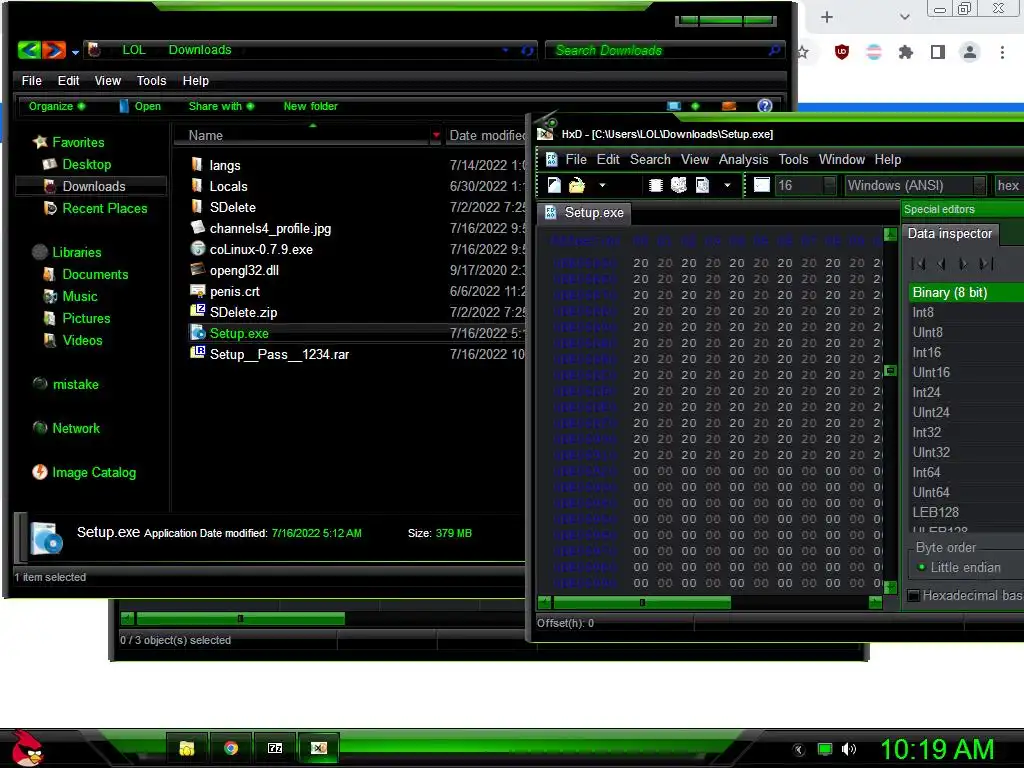Click the Downloads breadcrumb in the address bar
This screenshot has width=1024, height=768.
[200, 50]
